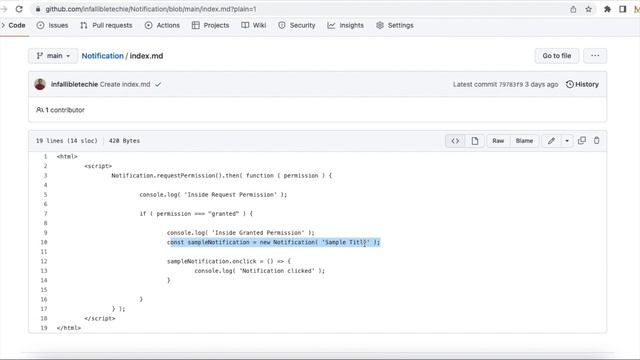The width and height of the screenshot is (640, 360).
Task: Click the browser forward arrow
Action: click(4, 9)
